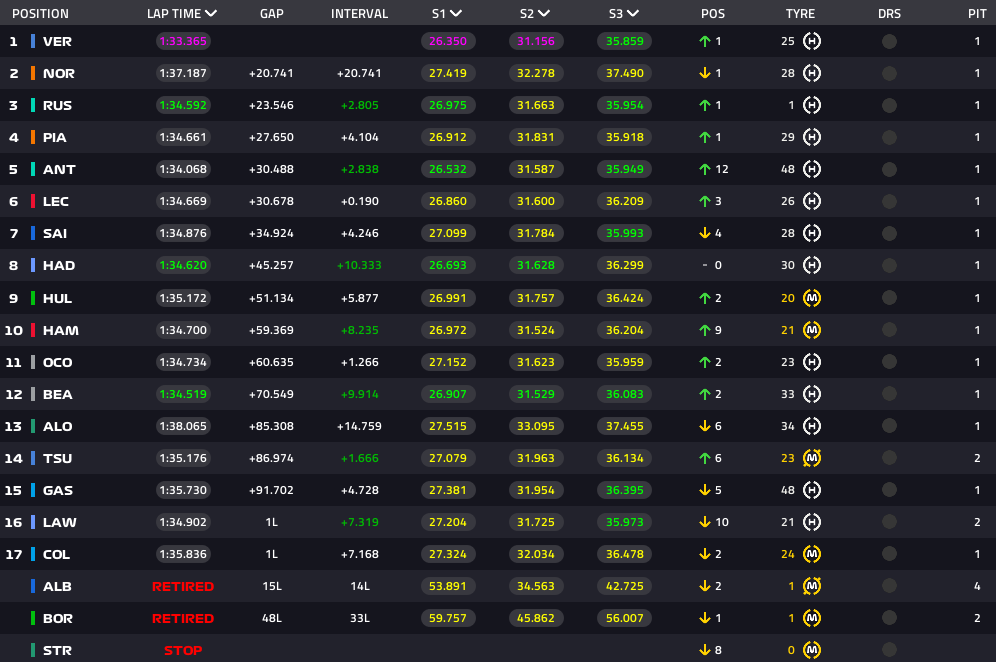
Task: Click the DRS indicator for VER
Action: pyautogui.click(x=889, y=41)
